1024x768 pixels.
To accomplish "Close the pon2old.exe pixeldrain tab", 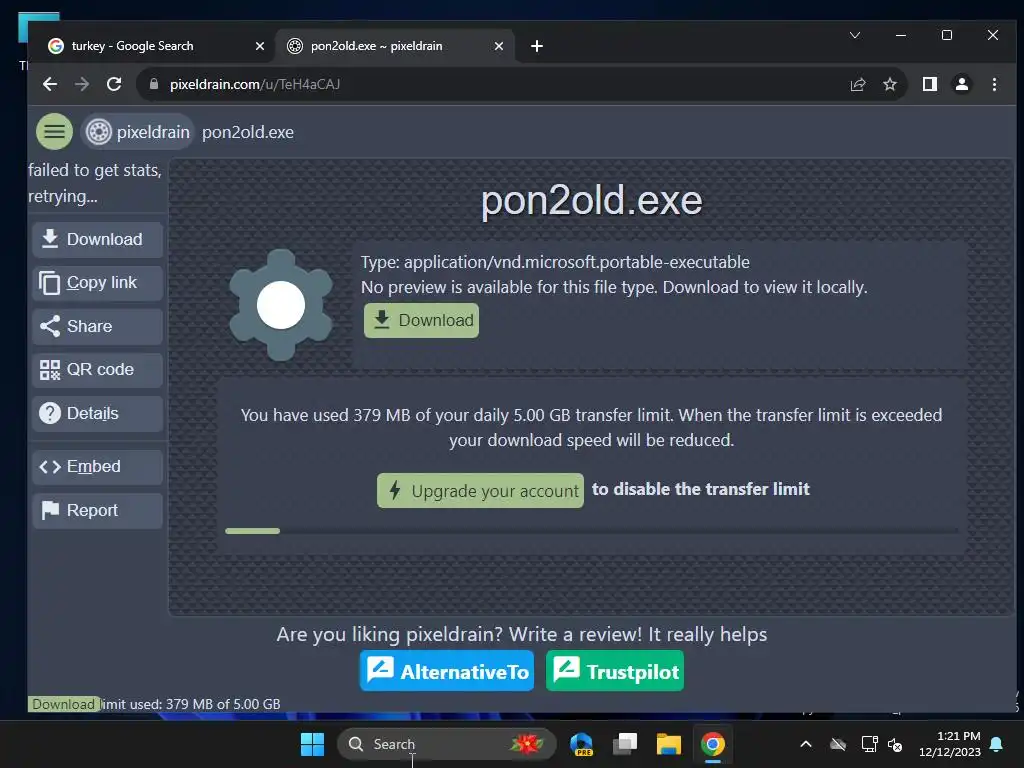I will [x=499, y=46].
